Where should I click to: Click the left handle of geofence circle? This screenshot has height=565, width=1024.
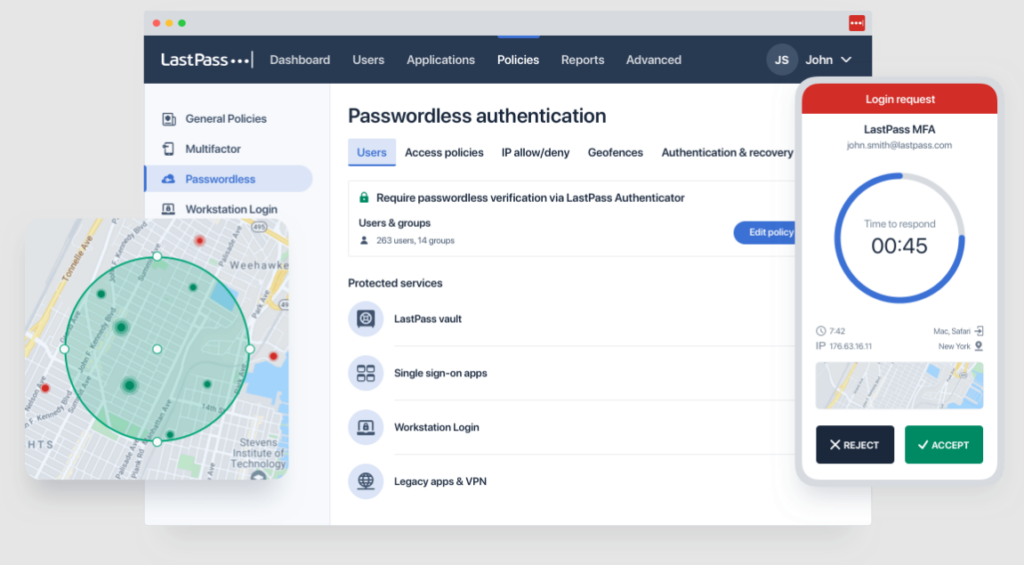65,349
